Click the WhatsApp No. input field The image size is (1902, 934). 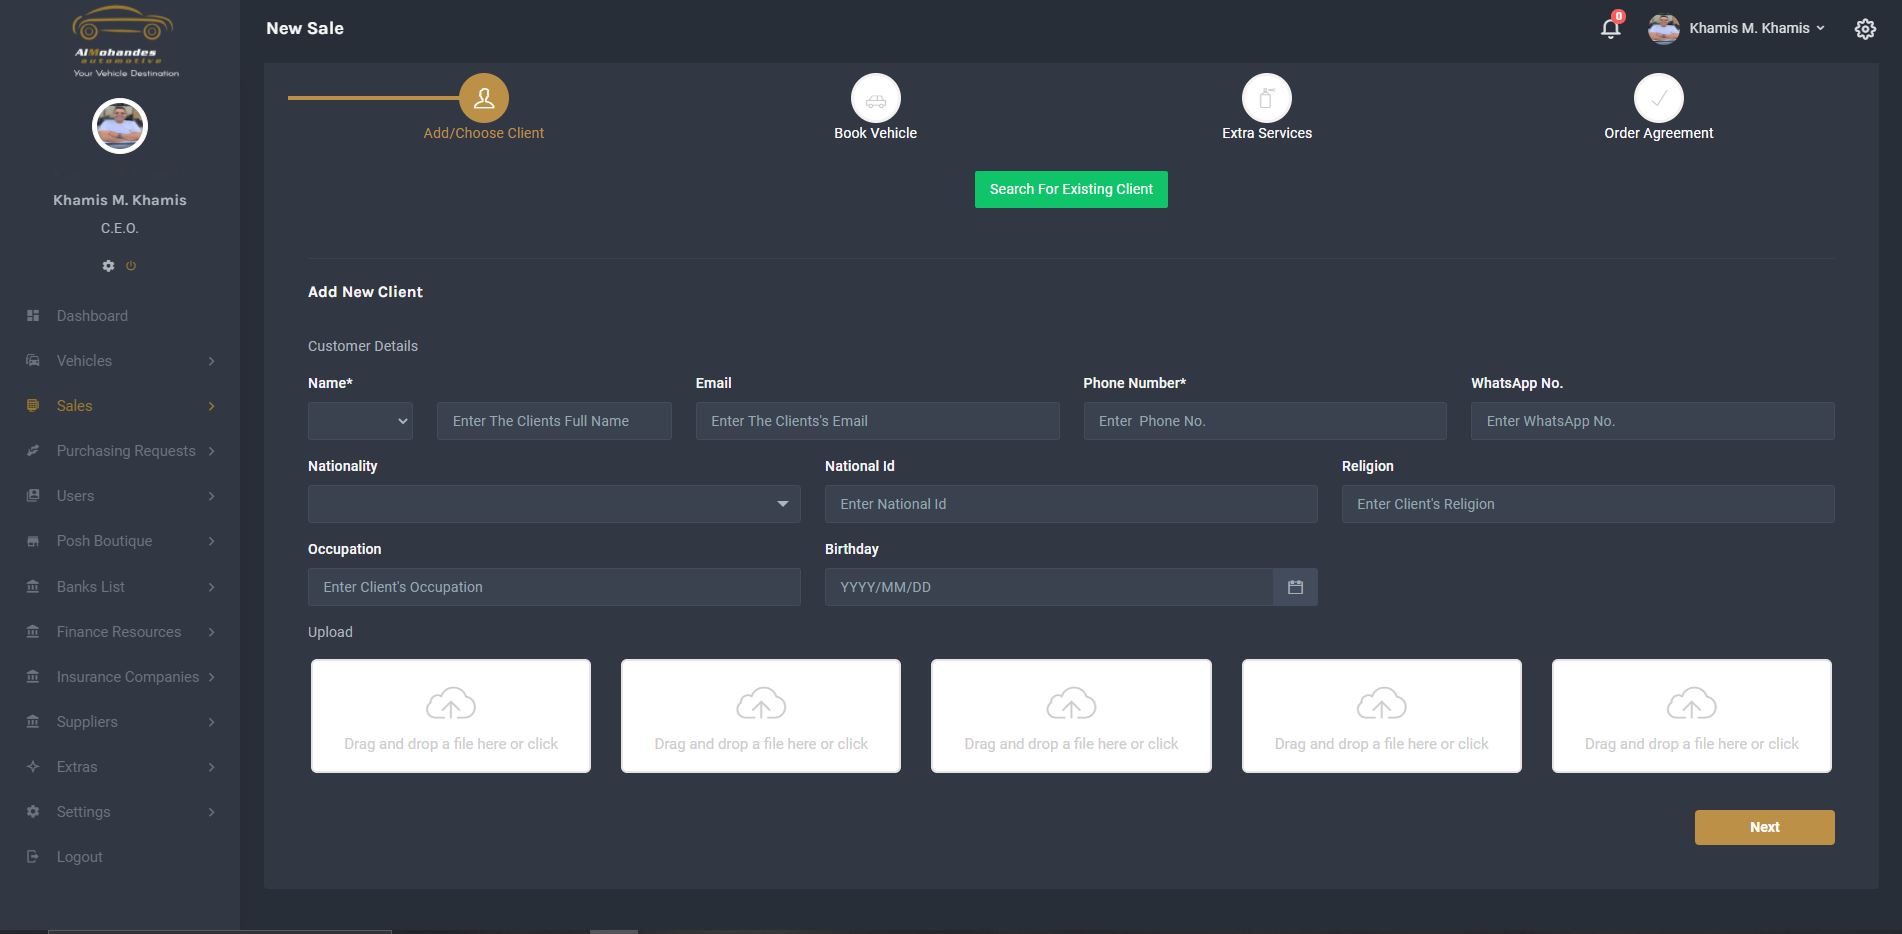click(x=1652, y=421)
